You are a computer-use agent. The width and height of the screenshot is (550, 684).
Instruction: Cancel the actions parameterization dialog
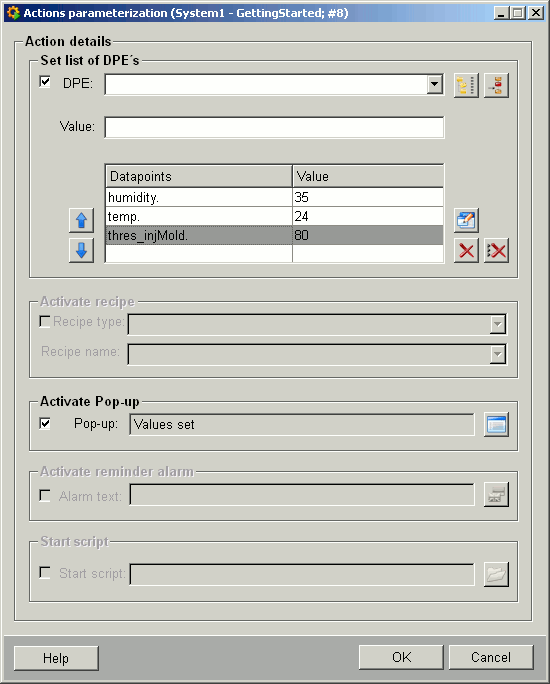[491, 657]
